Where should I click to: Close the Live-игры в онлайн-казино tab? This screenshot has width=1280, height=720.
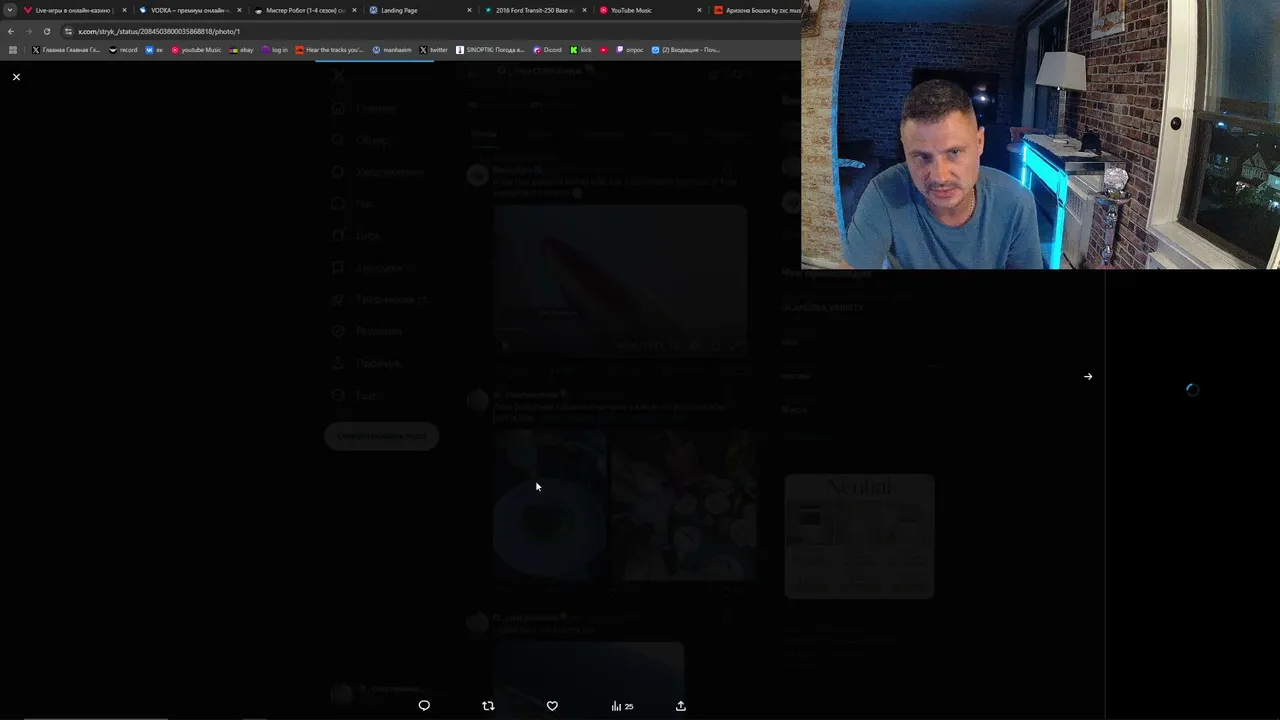pyautogui.click(x=124, y=10)
